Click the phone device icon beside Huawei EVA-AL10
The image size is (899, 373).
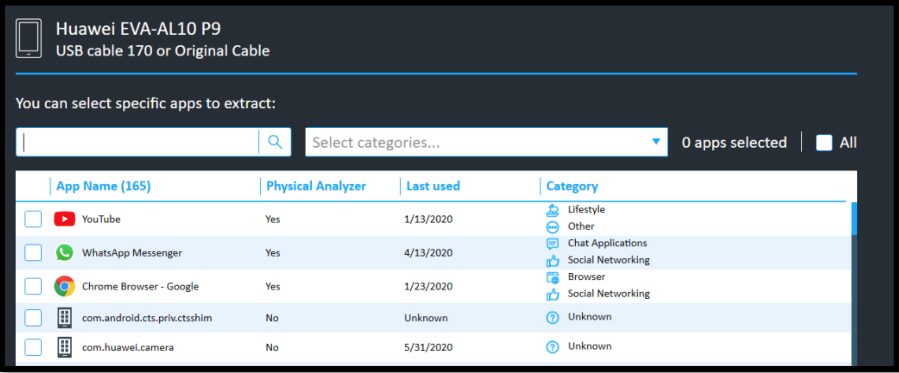coord(29,38)
